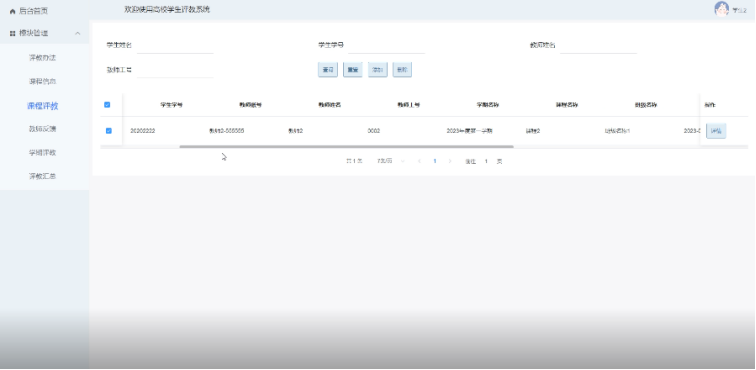Open 评教汇总 in the sidebar
Screen dimensions: 756x370
coord(42,176)
